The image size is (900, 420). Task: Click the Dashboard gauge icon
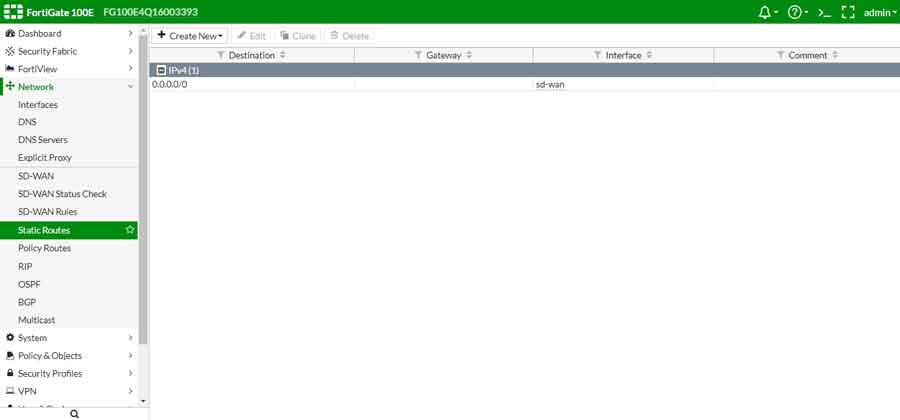tap(10, 33)
